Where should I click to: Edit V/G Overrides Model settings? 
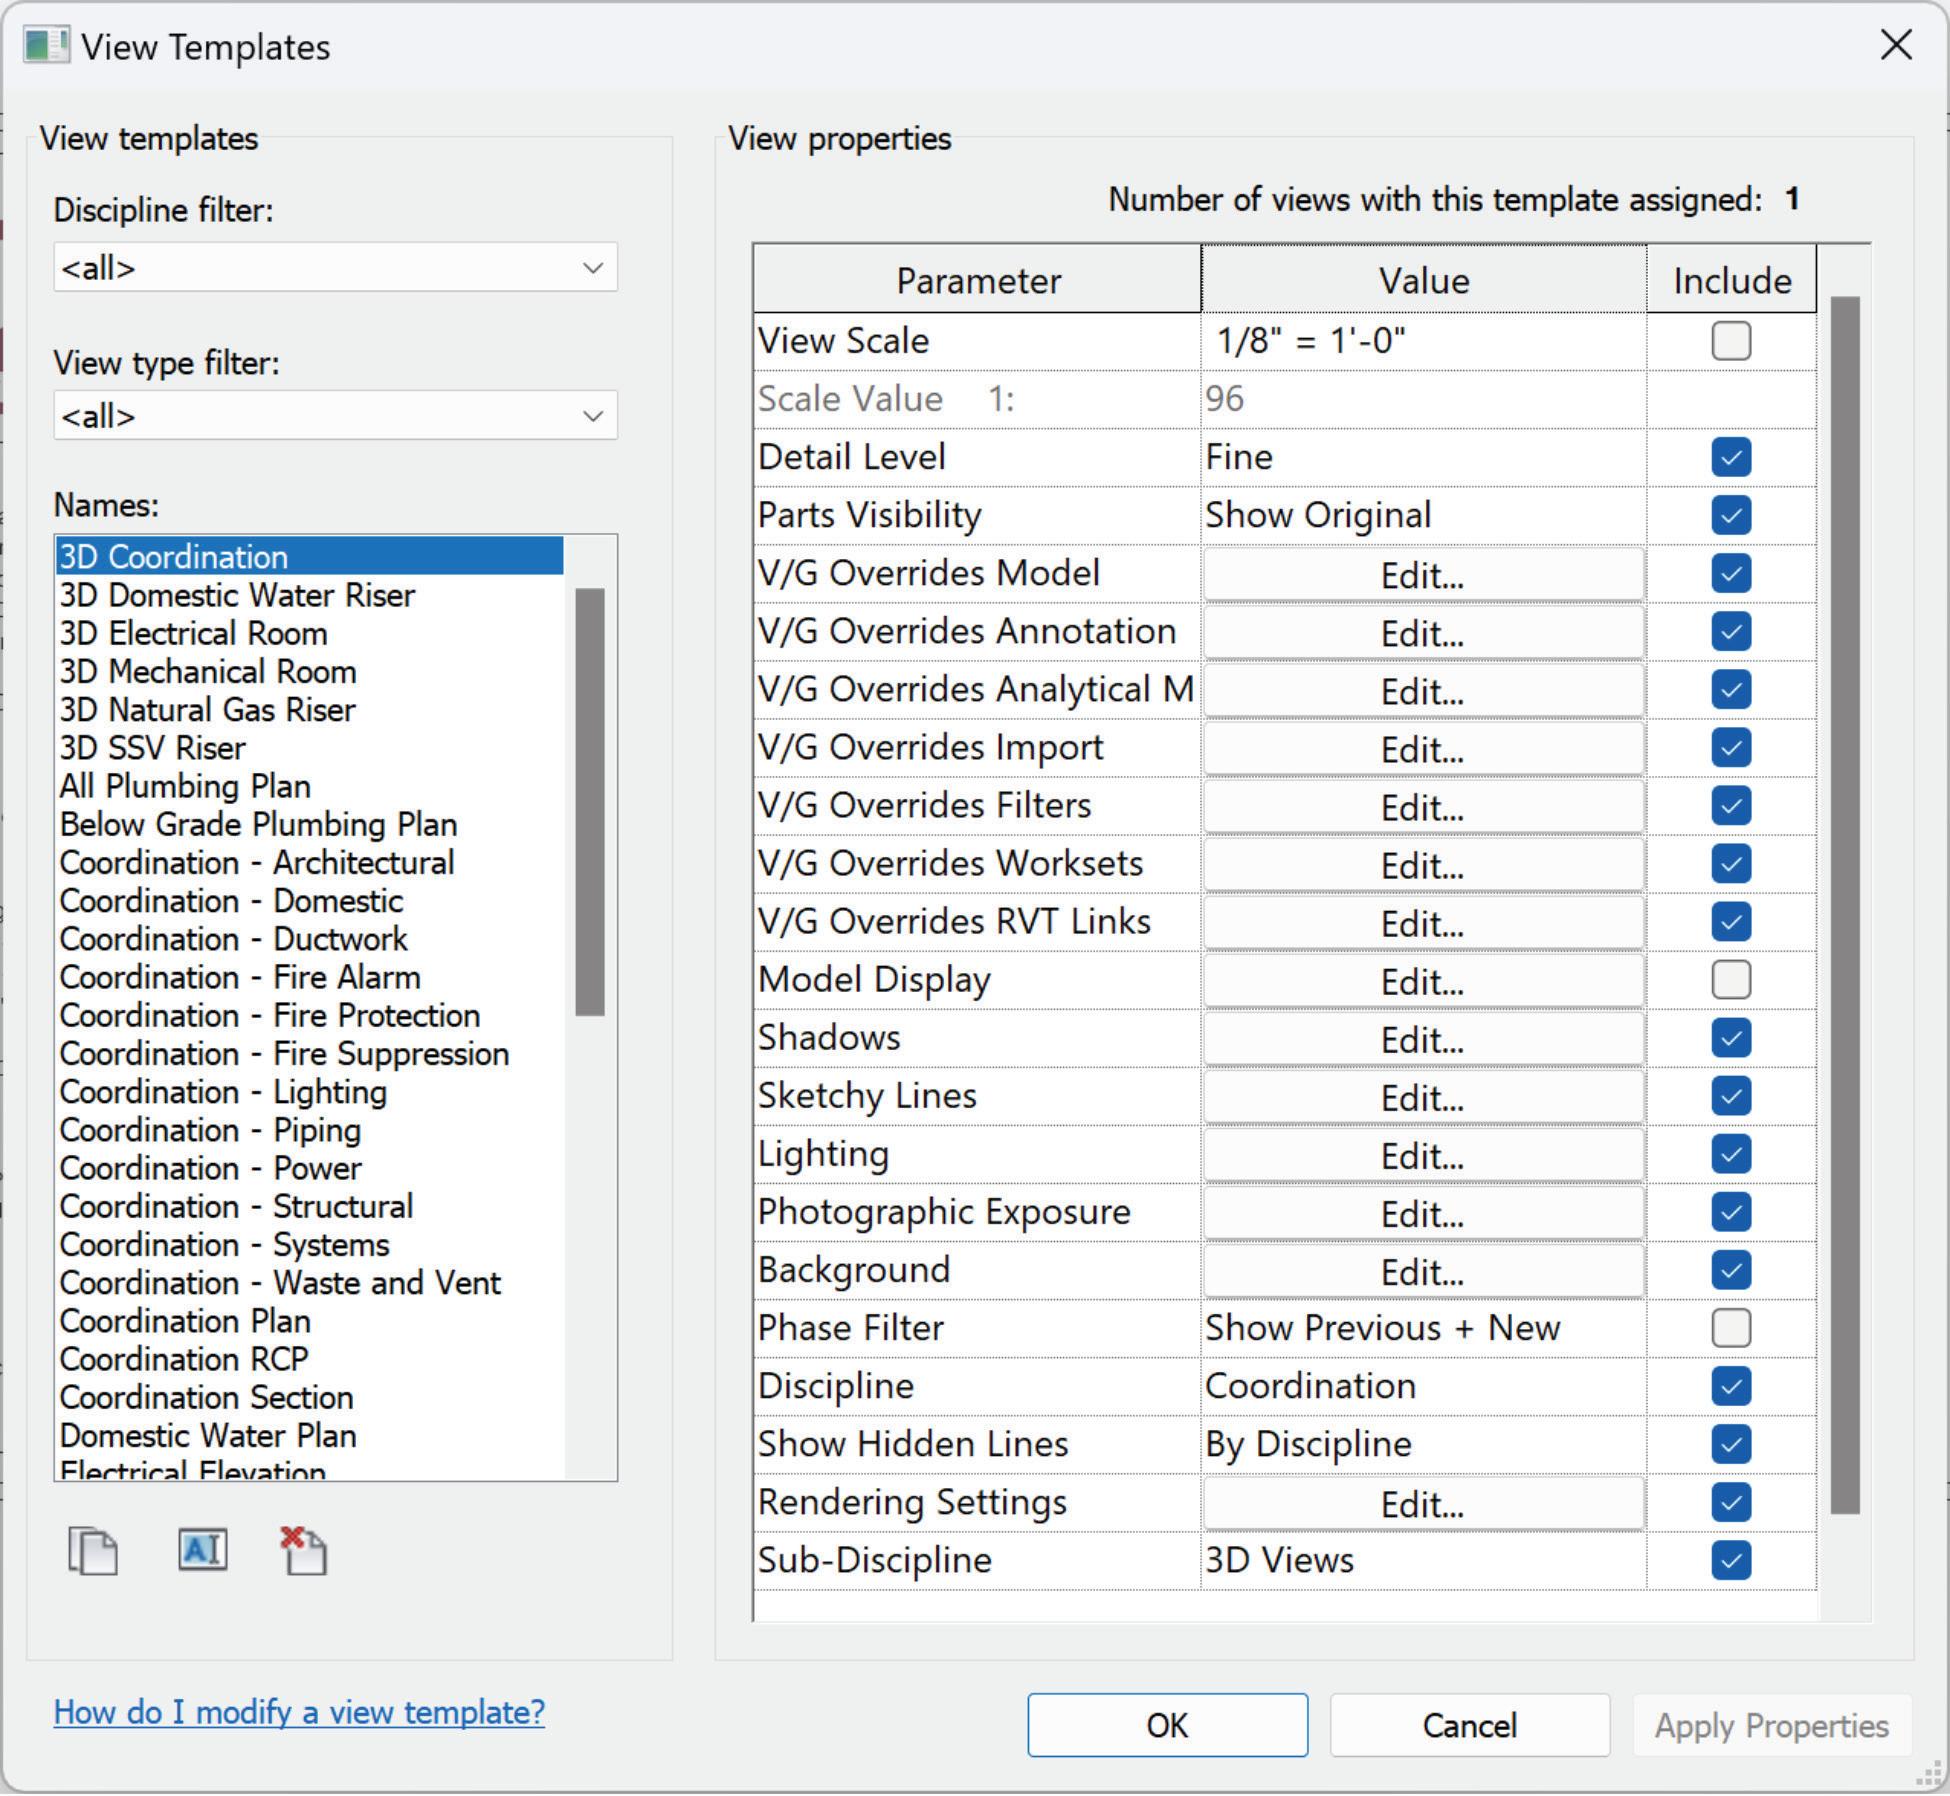coord(1422,575)
